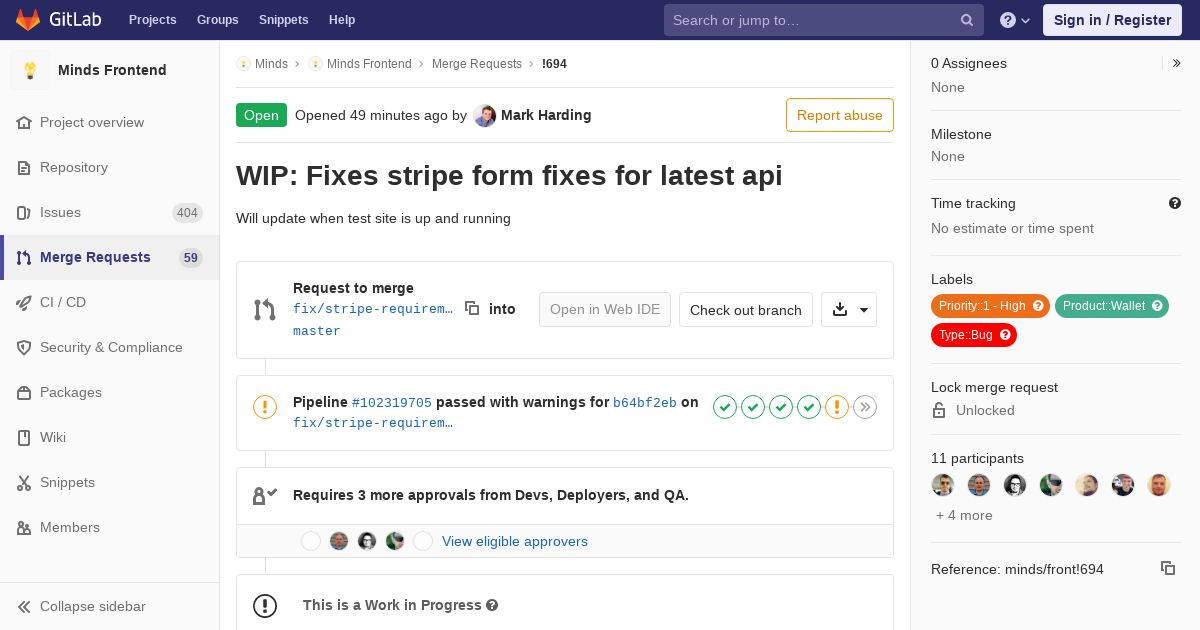Open View eligible approvers link
The height and width of the screenshot is (630, 1200).
515,541
